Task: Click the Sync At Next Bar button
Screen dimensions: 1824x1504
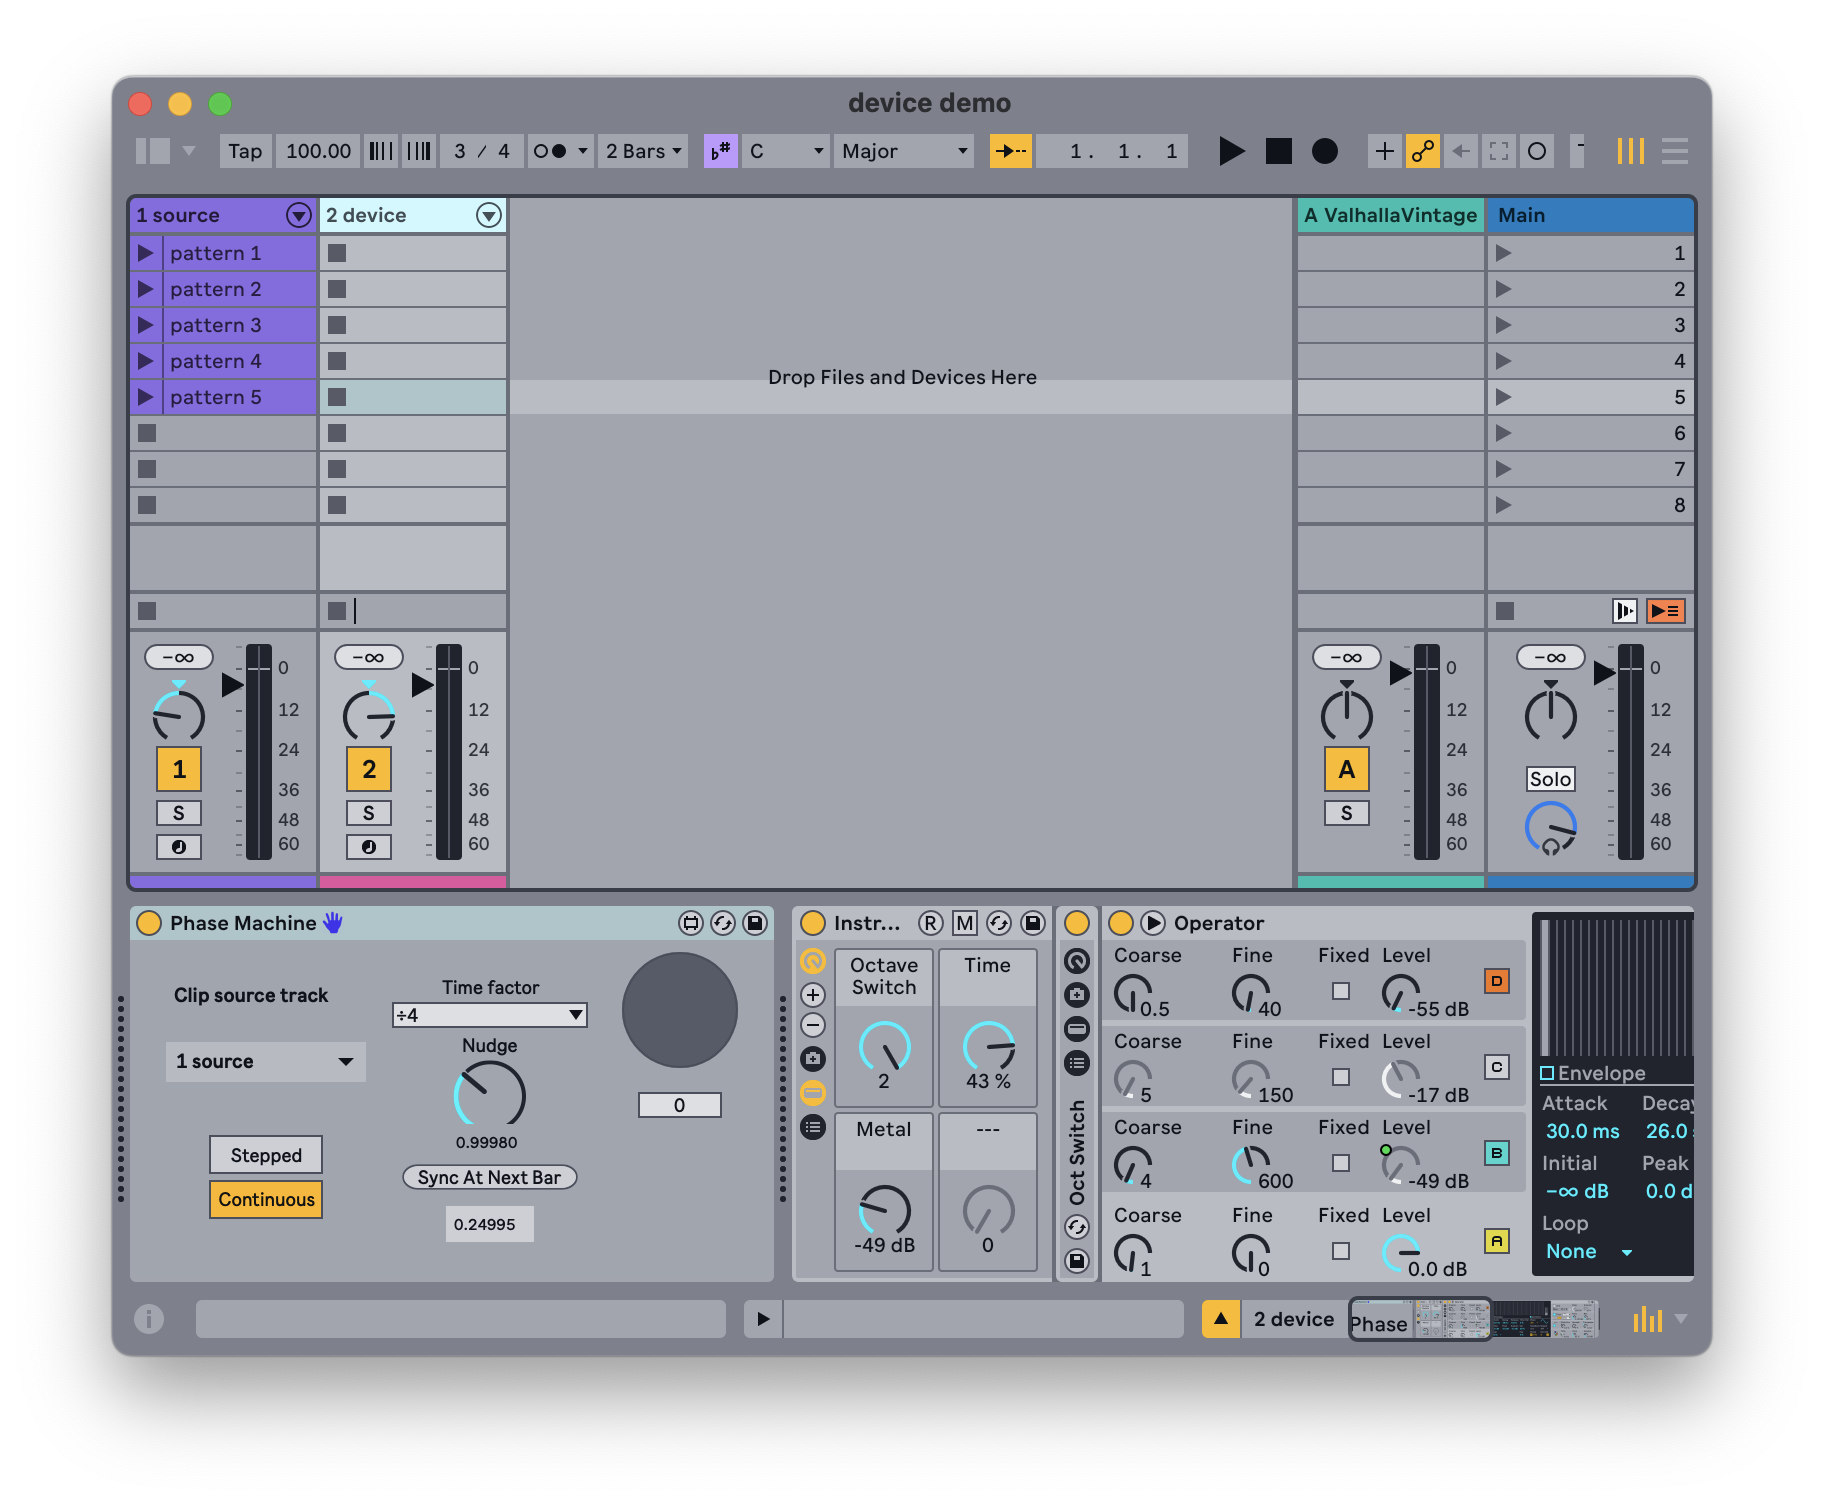Action: (x=489, y=1178)
